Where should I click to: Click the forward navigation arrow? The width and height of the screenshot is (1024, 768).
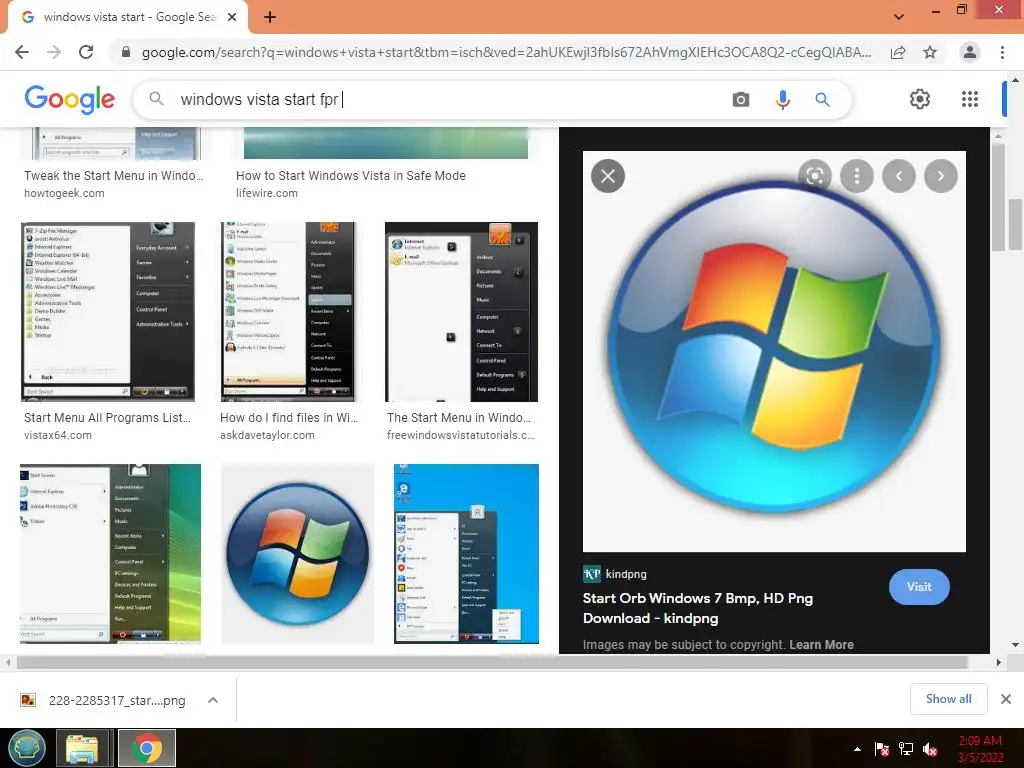(x=54, y=52)
